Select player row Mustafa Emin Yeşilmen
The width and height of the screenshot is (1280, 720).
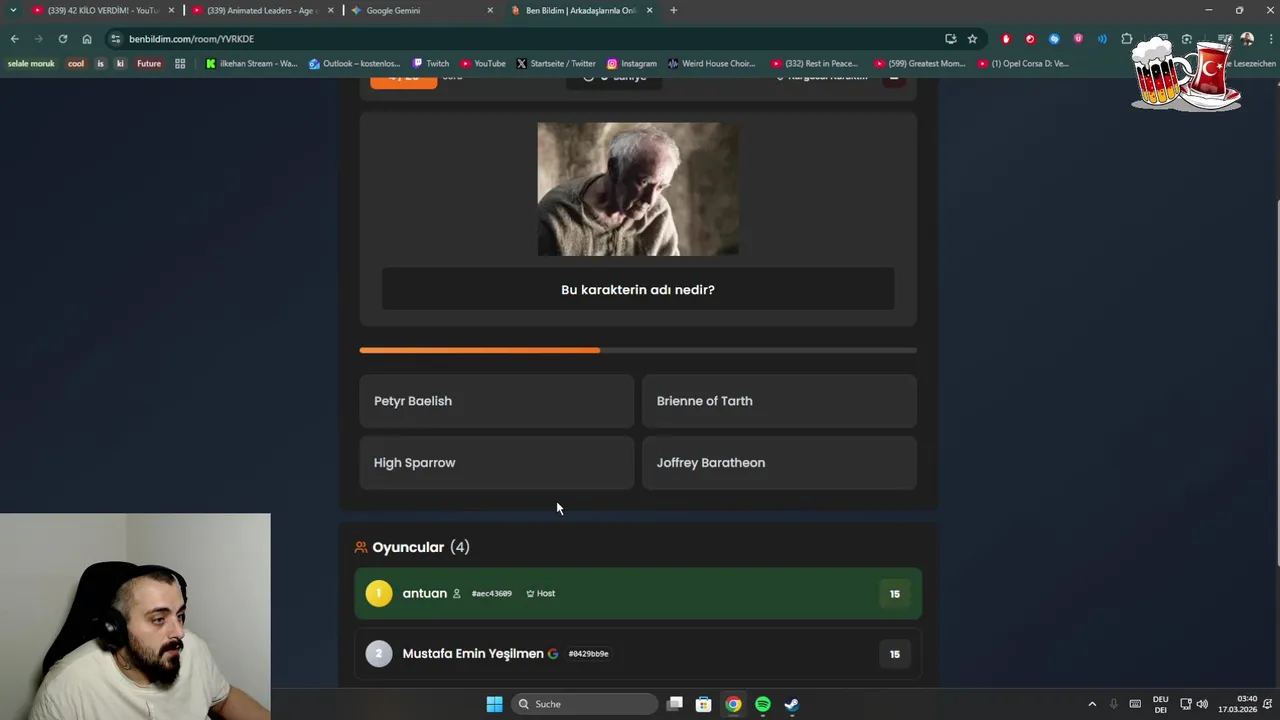click(638, 654)
